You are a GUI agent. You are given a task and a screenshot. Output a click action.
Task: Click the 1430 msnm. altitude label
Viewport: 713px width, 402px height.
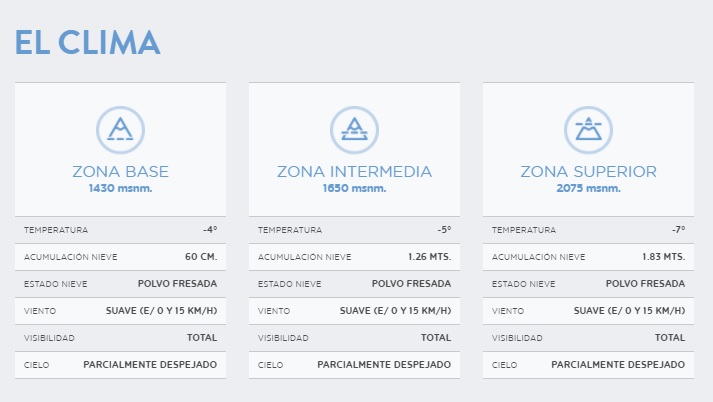120,188
